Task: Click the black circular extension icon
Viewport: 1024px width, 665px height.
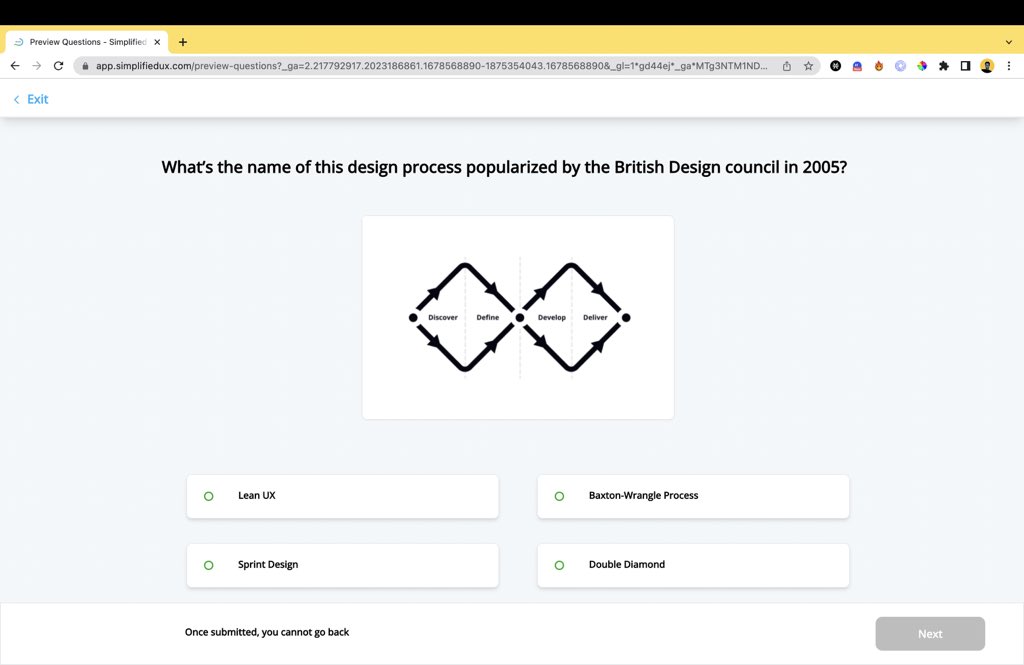Action: click(x=836, y=65)
